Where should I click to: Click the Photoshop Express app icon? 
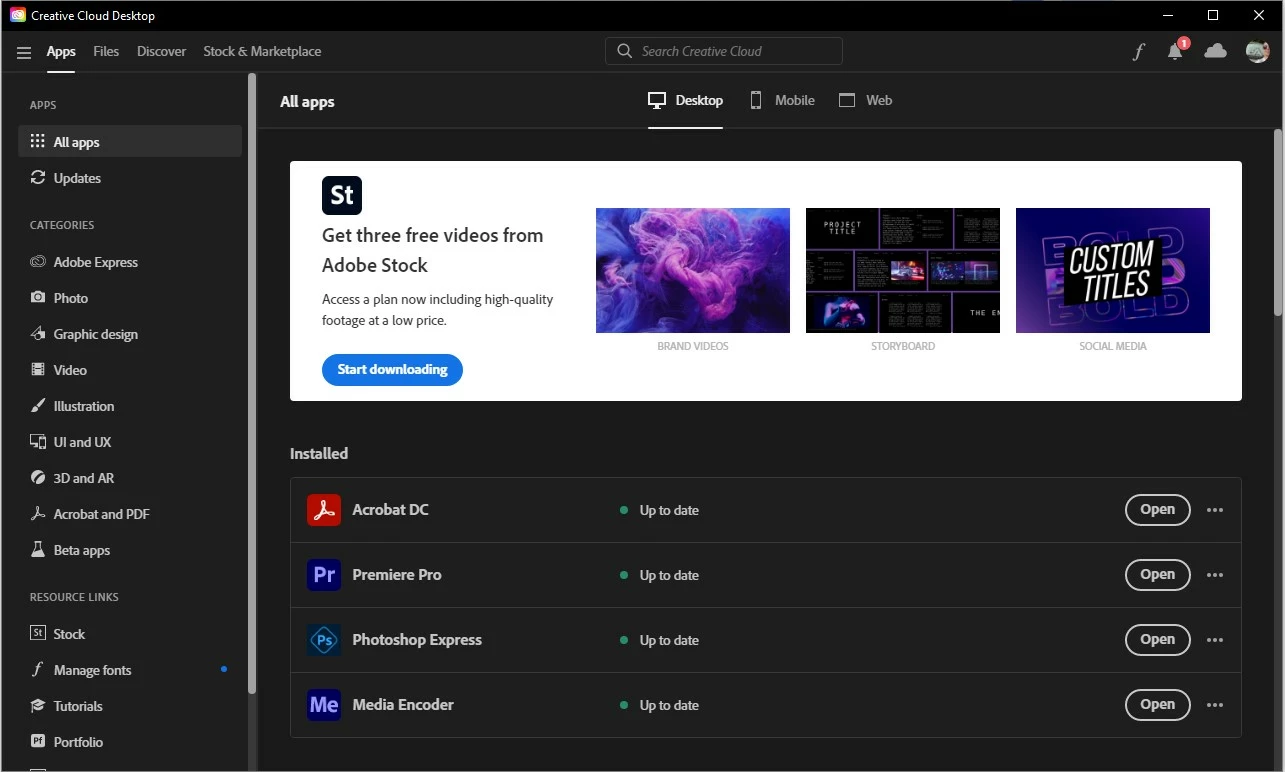click(324, 640)
